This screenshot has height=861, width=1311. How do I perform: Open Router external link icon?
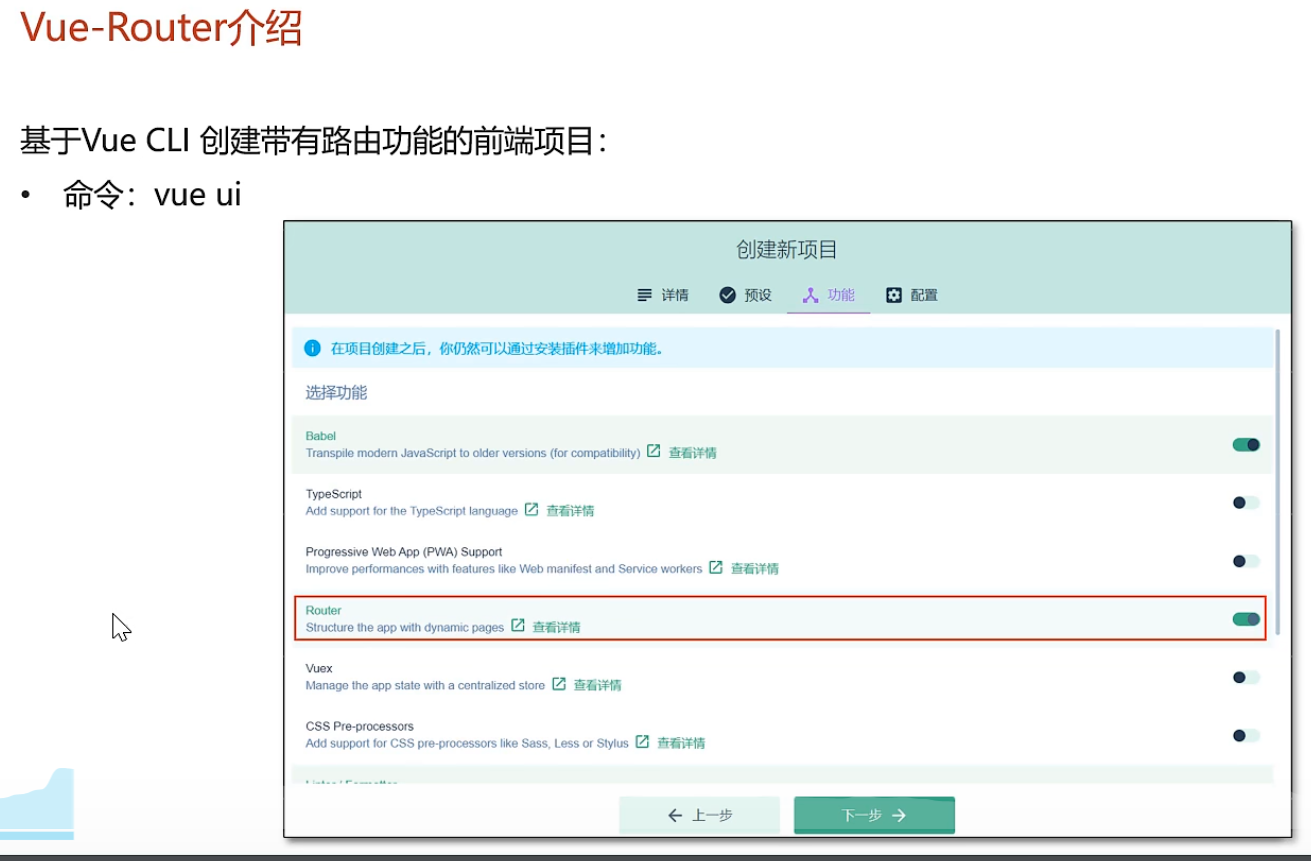[517, 625]
